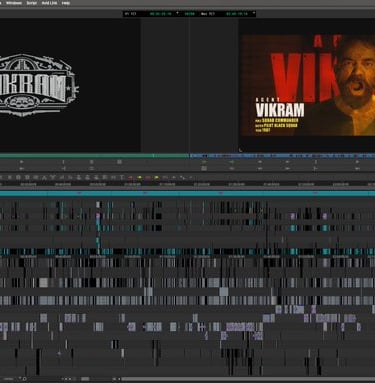375x383 pixels.
Task: Click the record monitor showing the Agent Vikram poster
Action: (x=308, y=85)
